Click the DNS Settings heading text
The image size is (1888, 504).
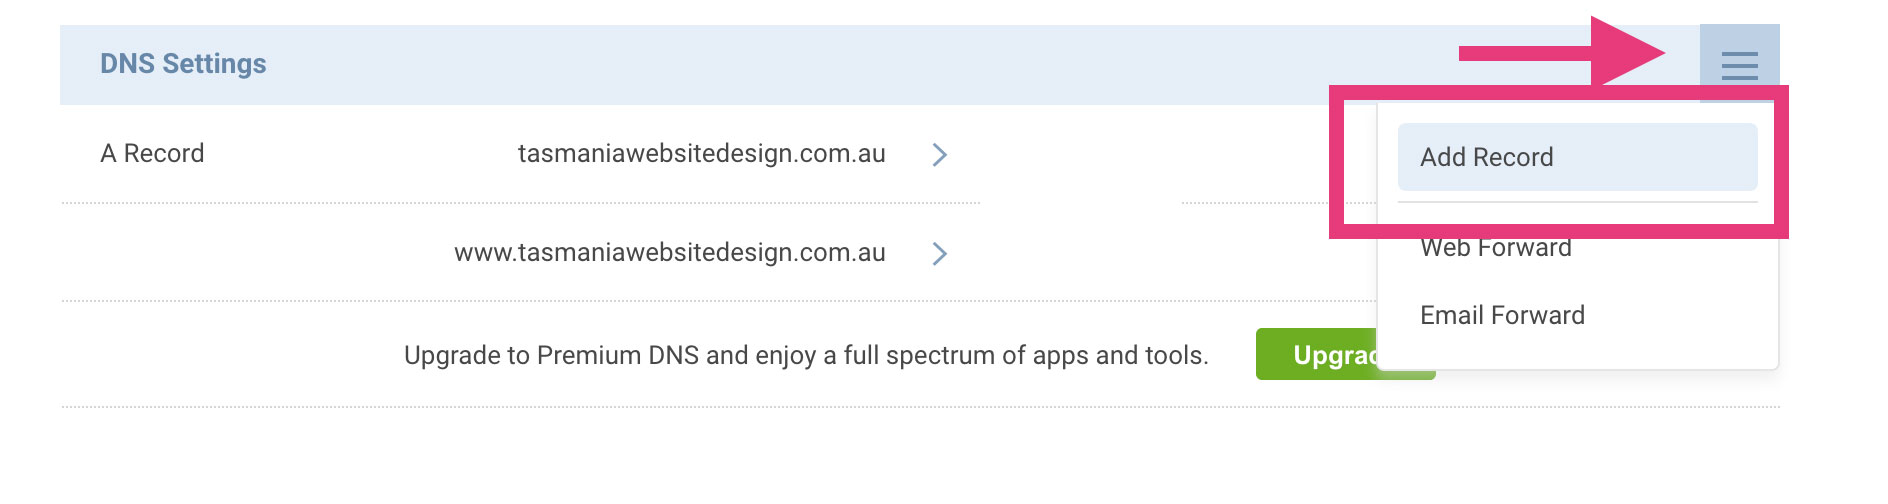coord(183,64)
